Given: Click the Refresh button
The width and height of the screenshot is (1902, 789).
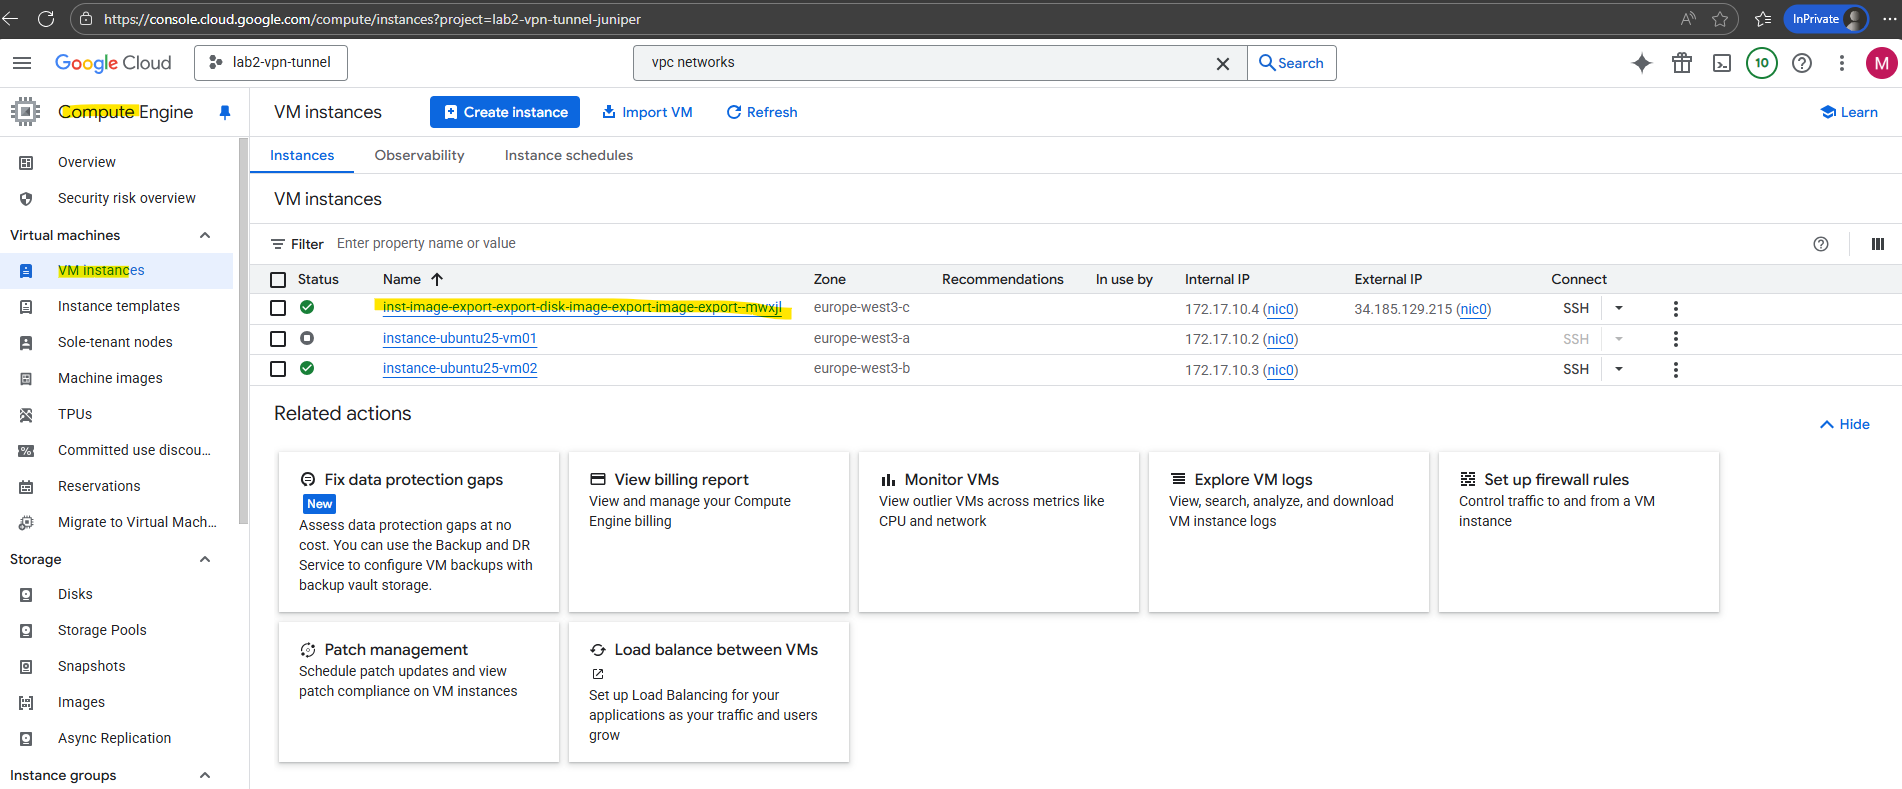Looking at the screenshot, I should 762,112.
